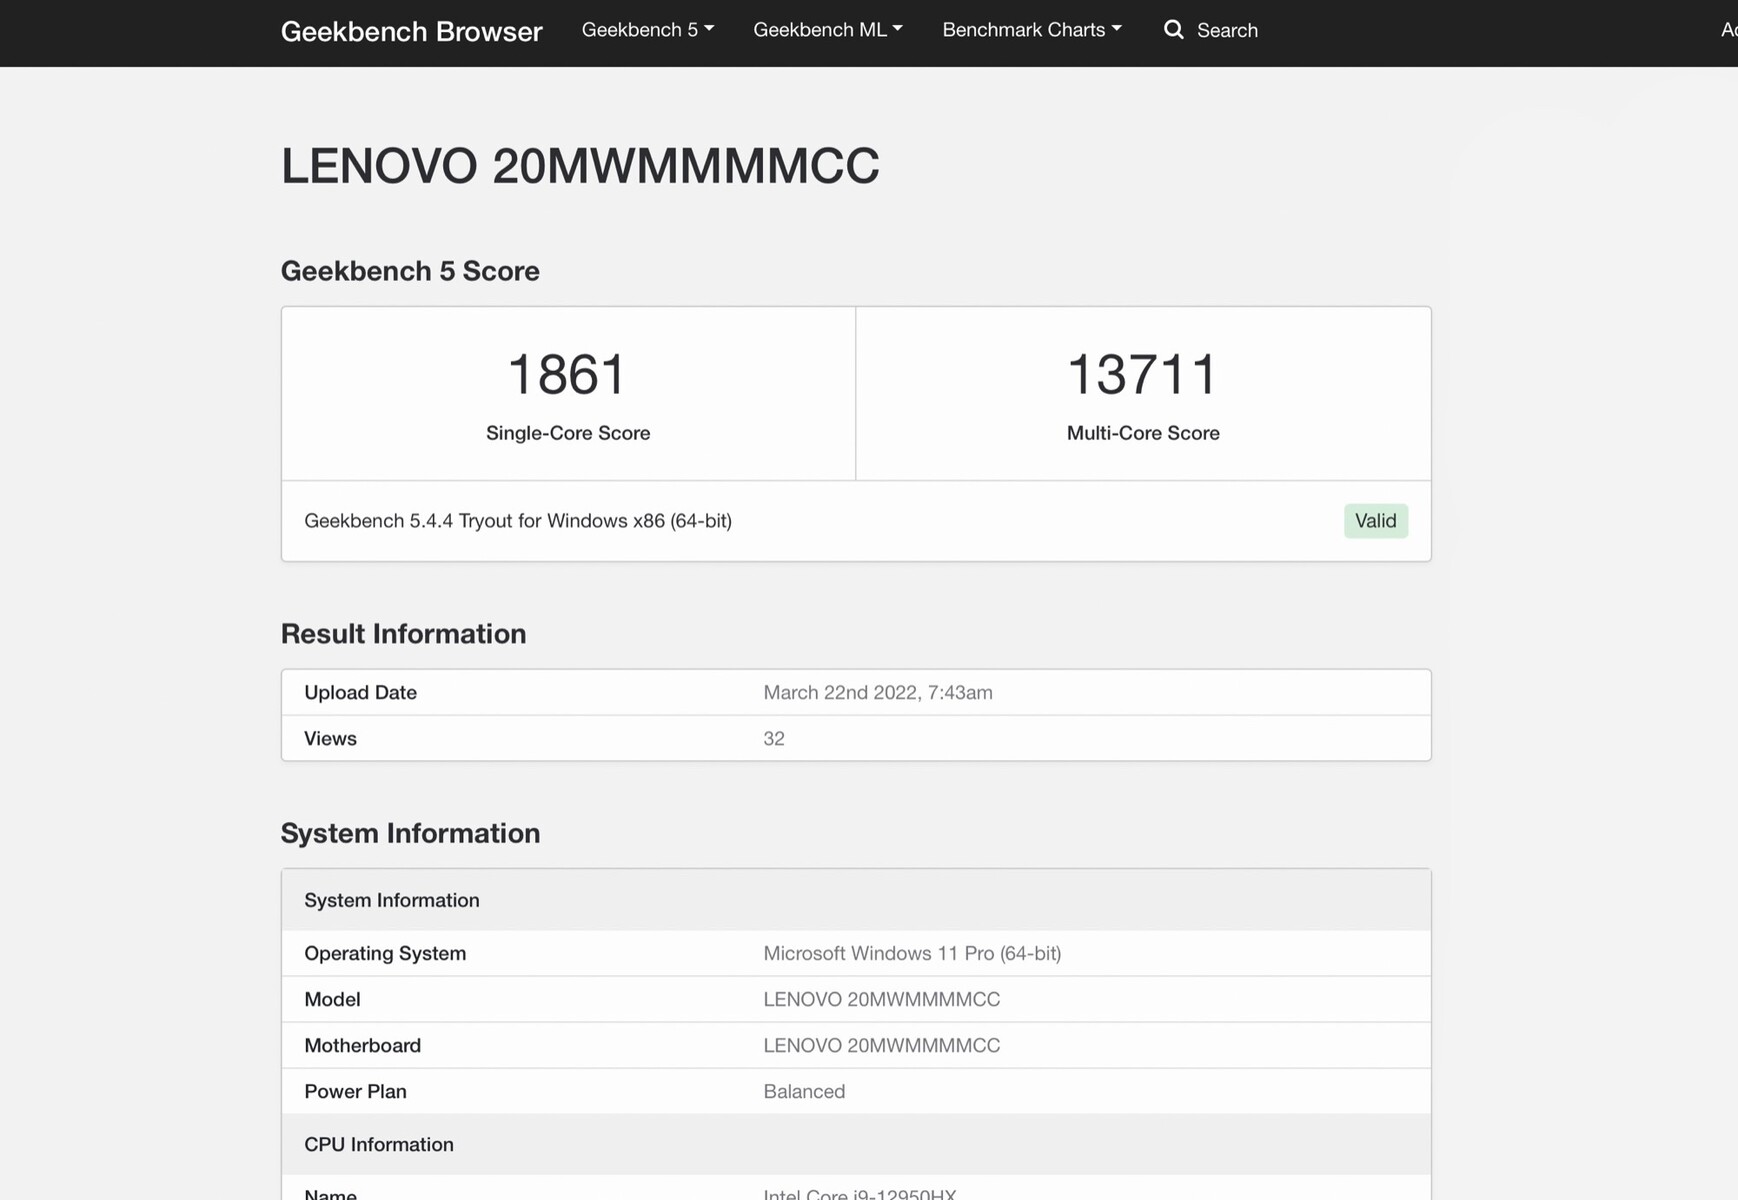This screenshot has height=1200, width=1738.
Task: Click the 13711 multi-core score
Action: click(1142, 375)
